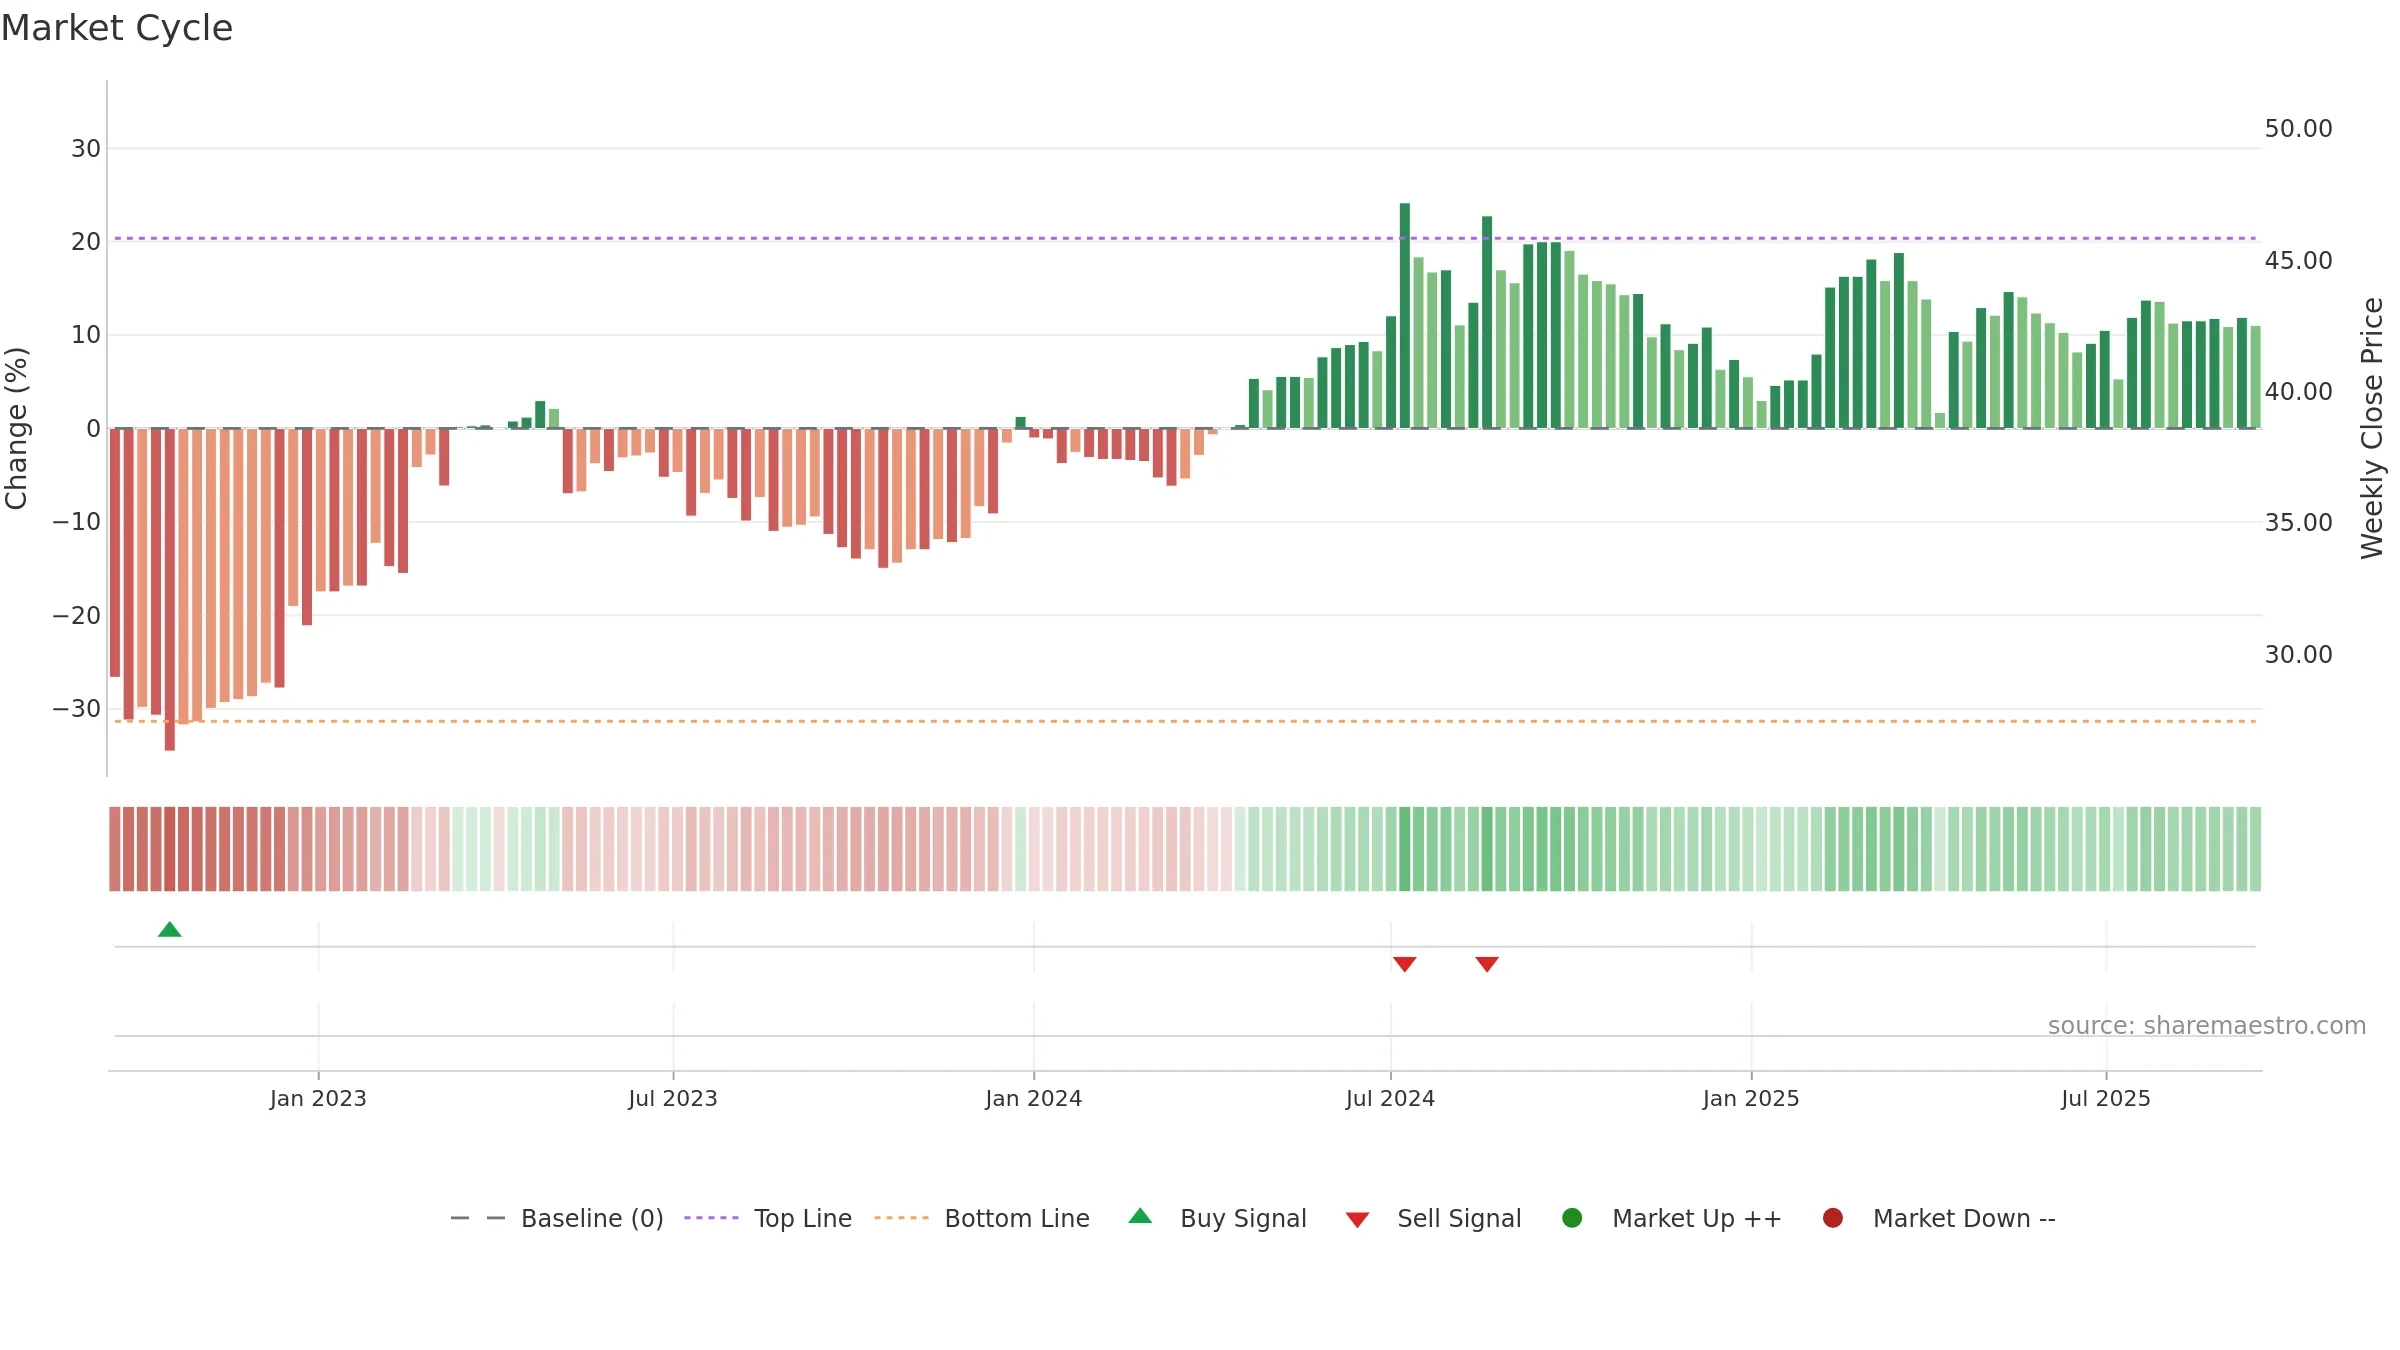The image size is (2400, 1350).
Task: Toggle the Baseline (0) legend entry
Action: pos(557,1218)
